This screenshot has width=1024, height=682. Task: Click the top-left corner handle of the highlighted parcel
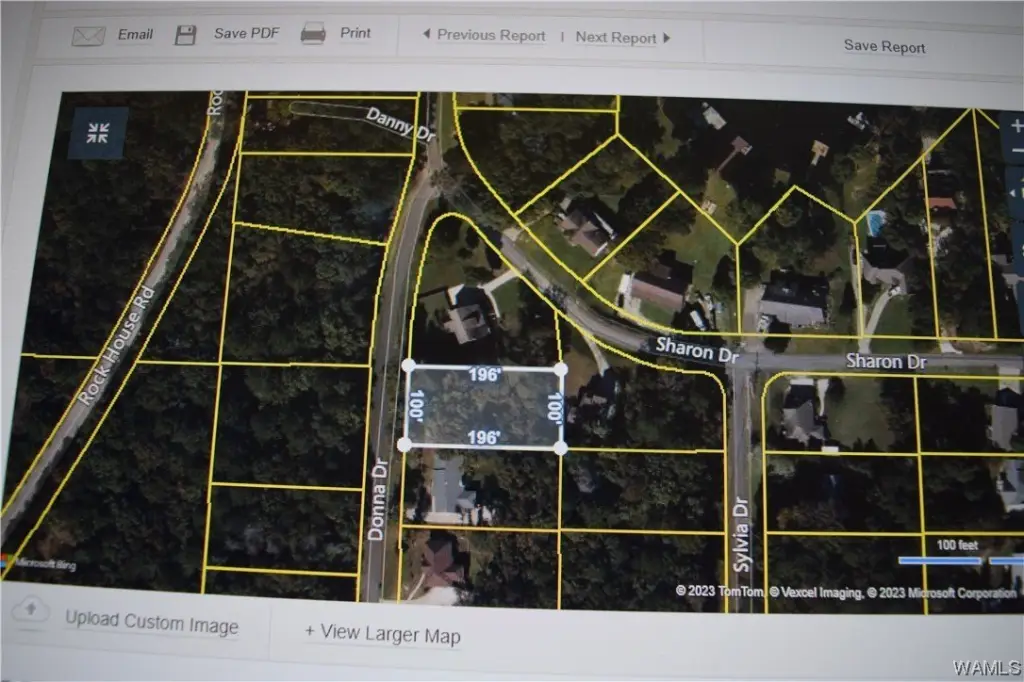(x=408, y=367)
